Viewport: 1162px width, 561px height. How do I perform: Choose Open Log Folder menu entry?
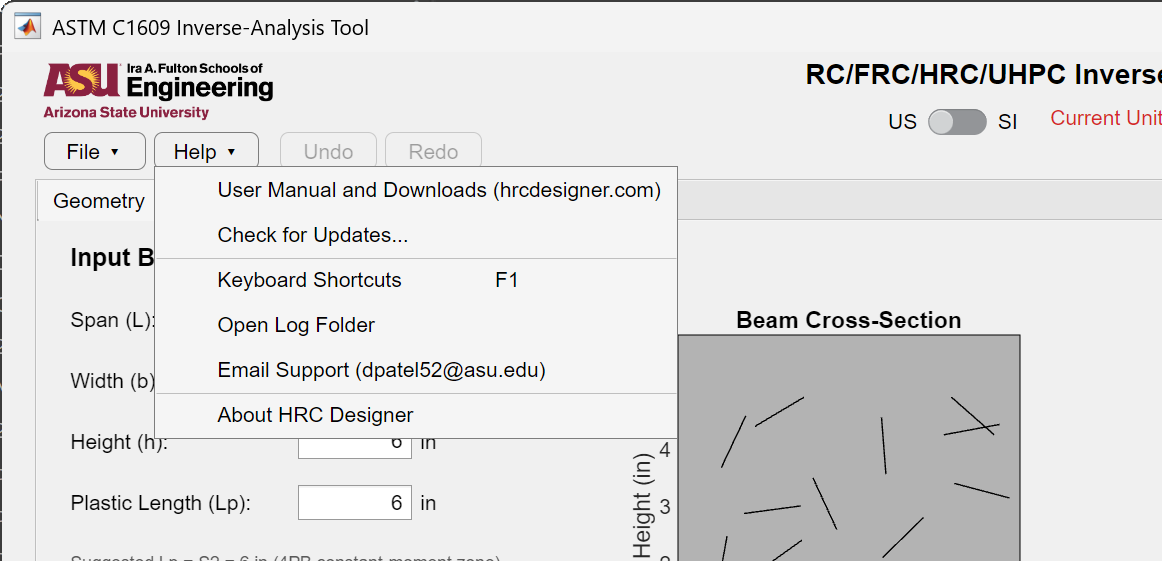pos(416,325)
